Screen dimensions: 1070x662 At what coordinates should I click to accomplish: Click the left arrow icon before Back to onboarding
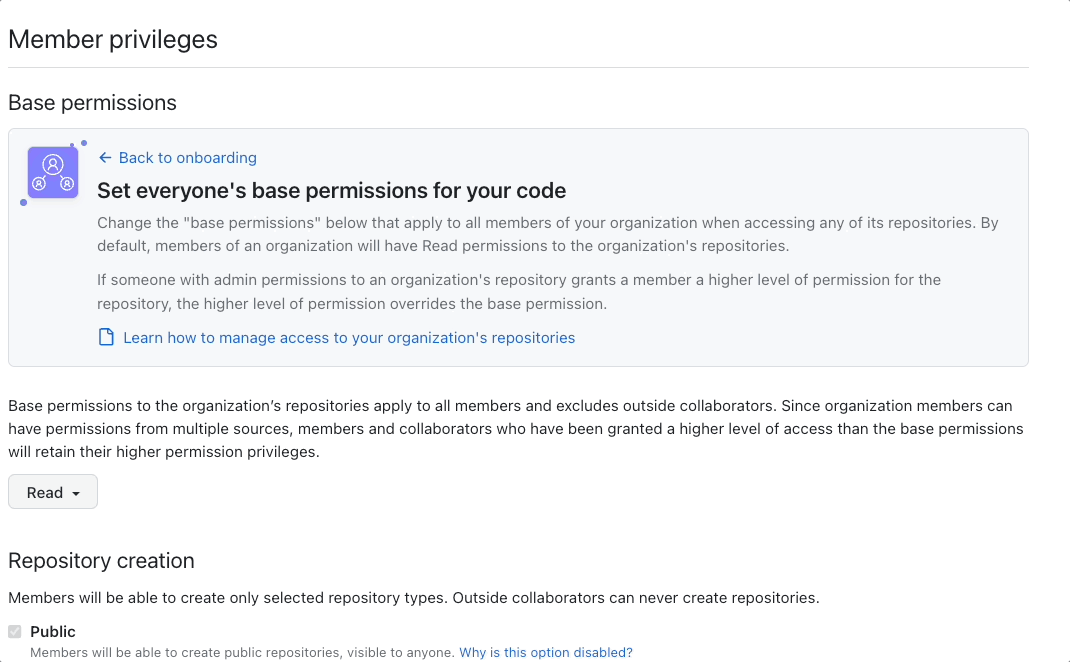pos(104,157)
